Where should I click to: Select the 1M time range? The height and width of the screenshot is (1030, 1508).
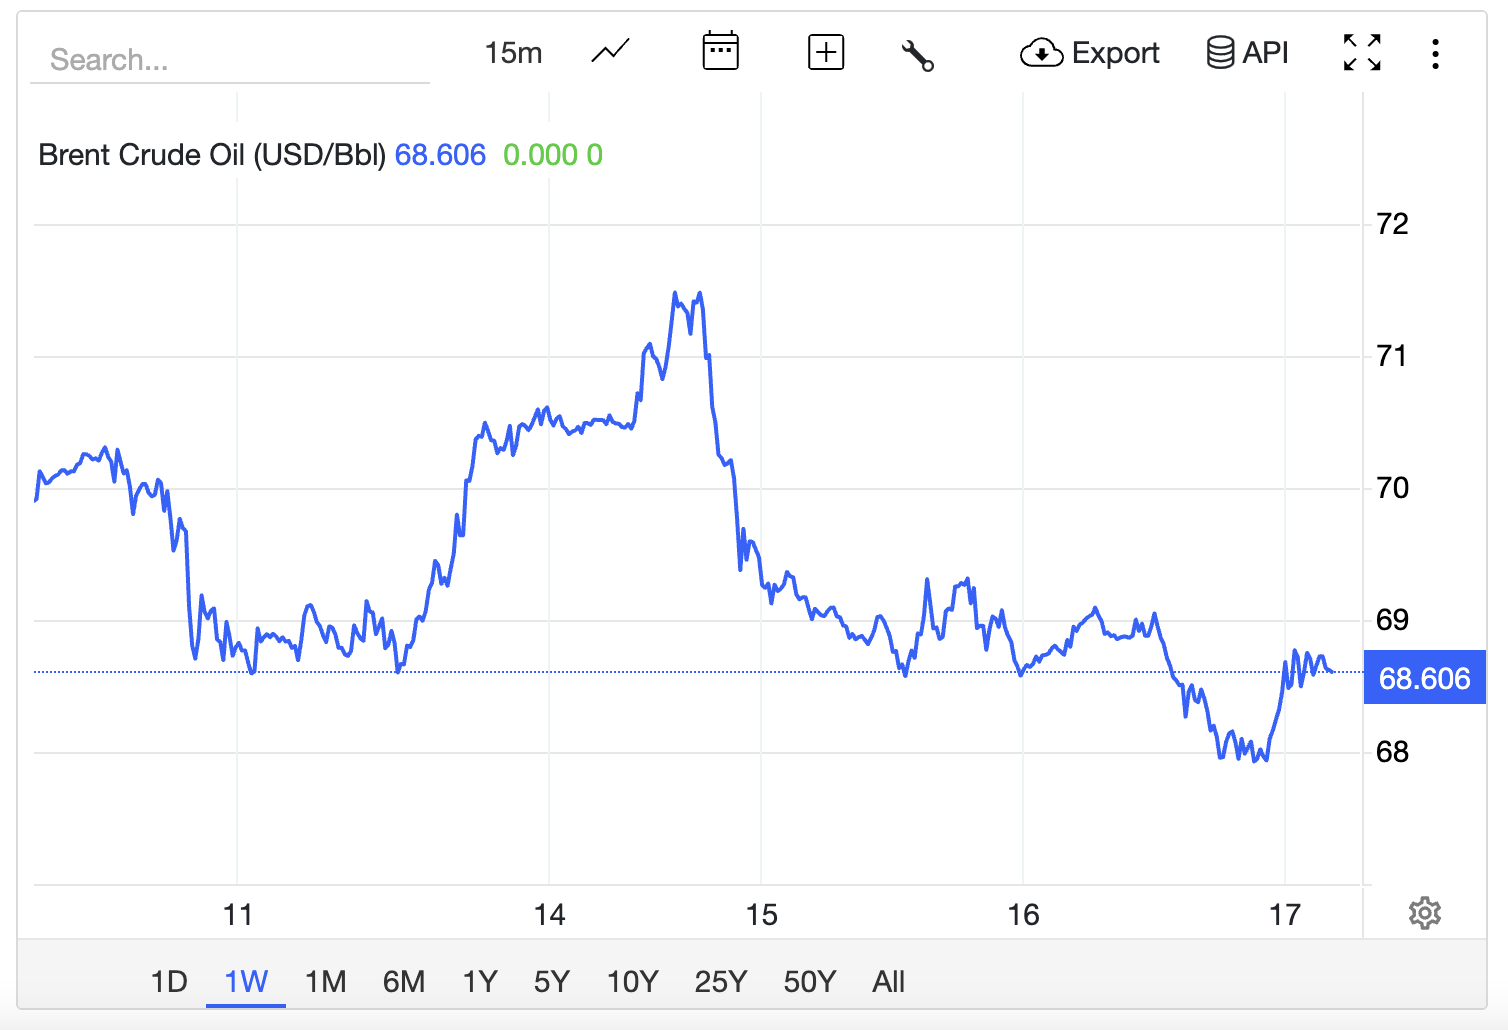[325, 981]
